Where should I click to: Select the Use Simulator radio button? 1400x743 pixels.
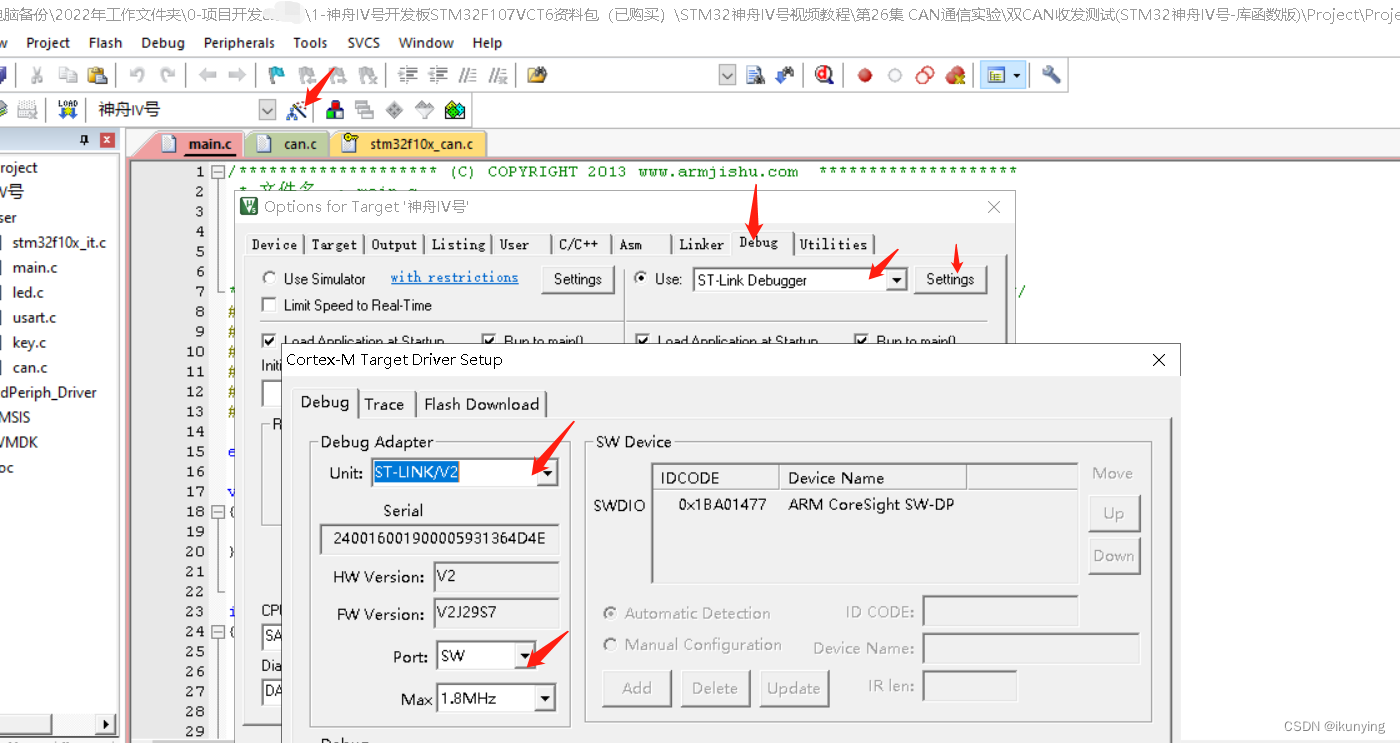point(269,278)
